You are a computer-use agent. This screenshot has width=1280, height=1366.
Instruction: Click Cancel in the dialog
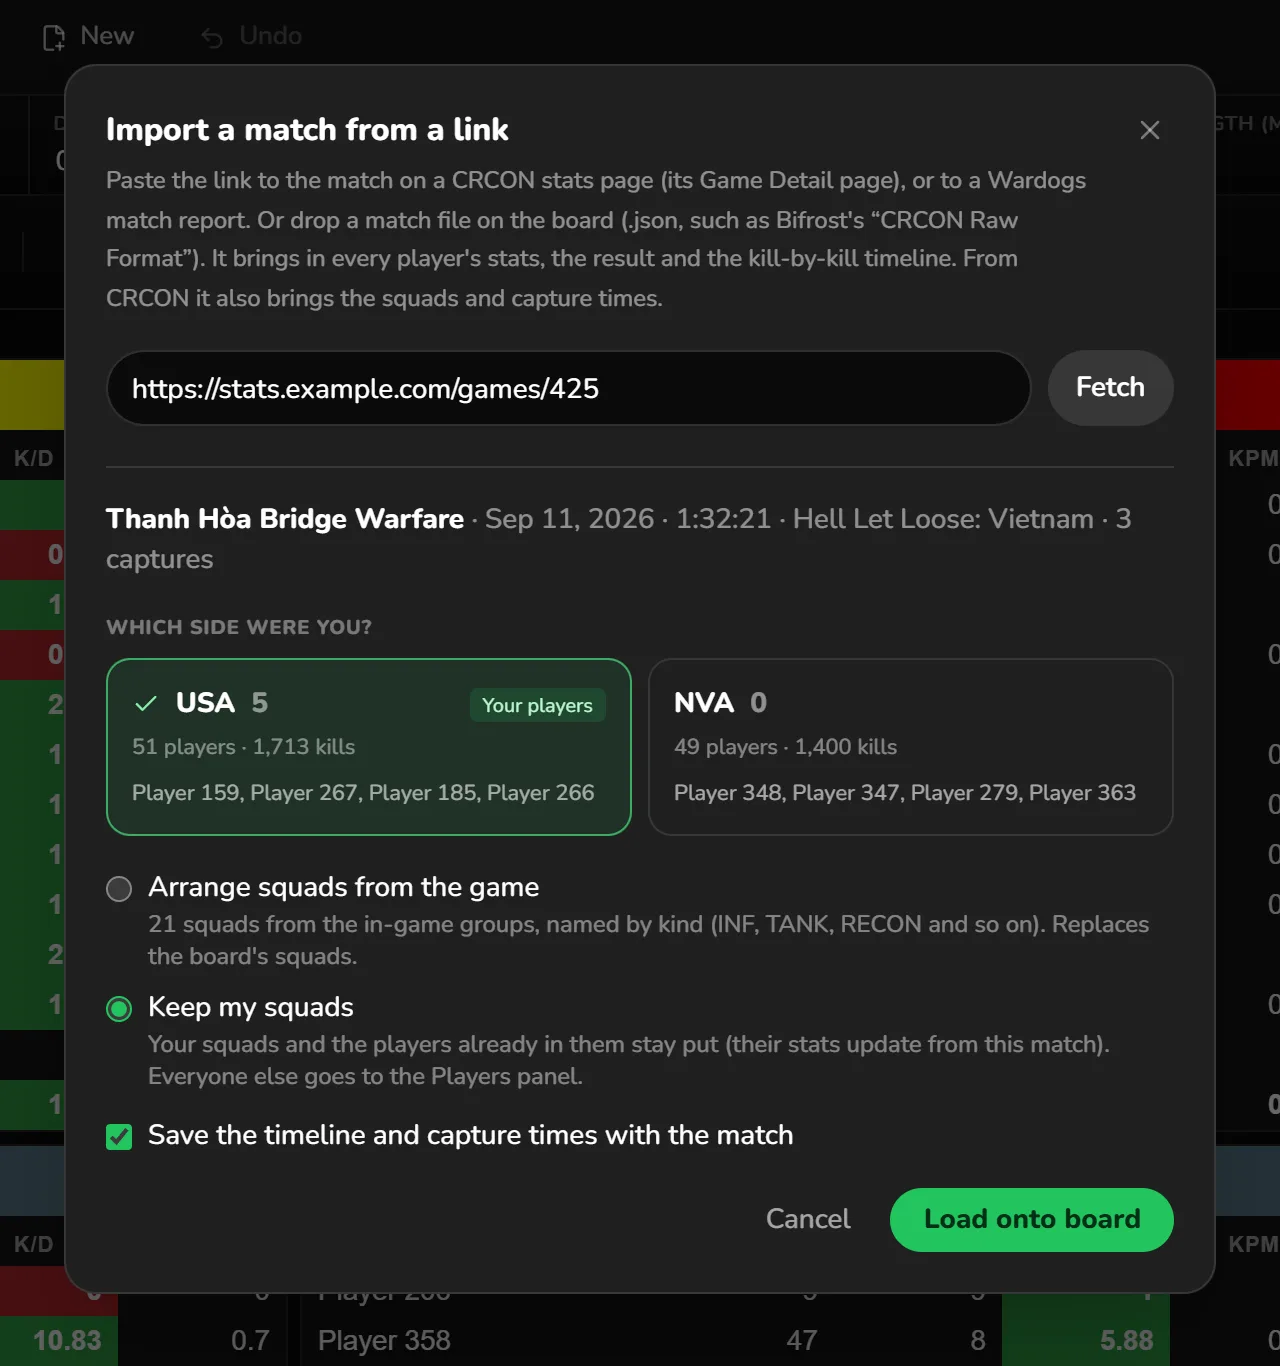click(808, 1219)
